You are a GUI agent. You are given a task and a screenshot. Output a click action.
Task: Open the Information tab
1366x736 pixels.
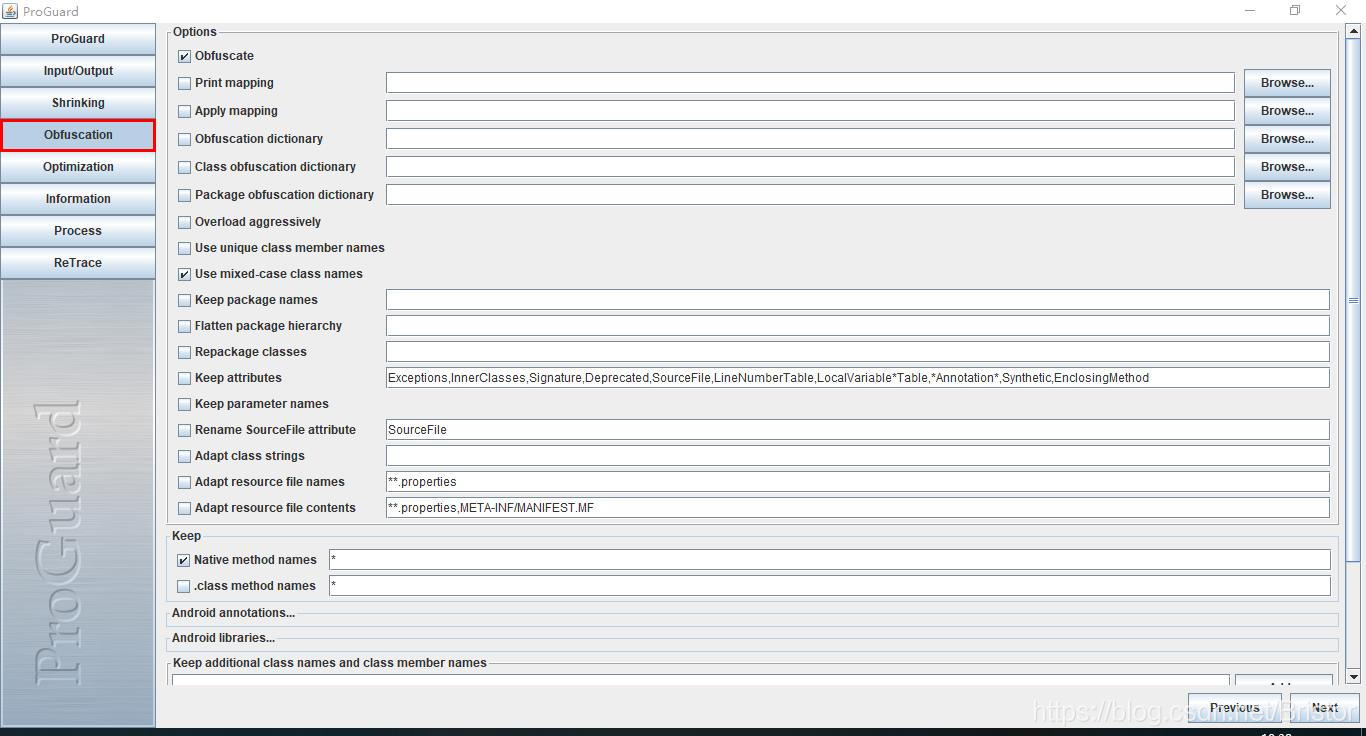tap(78, 199)
